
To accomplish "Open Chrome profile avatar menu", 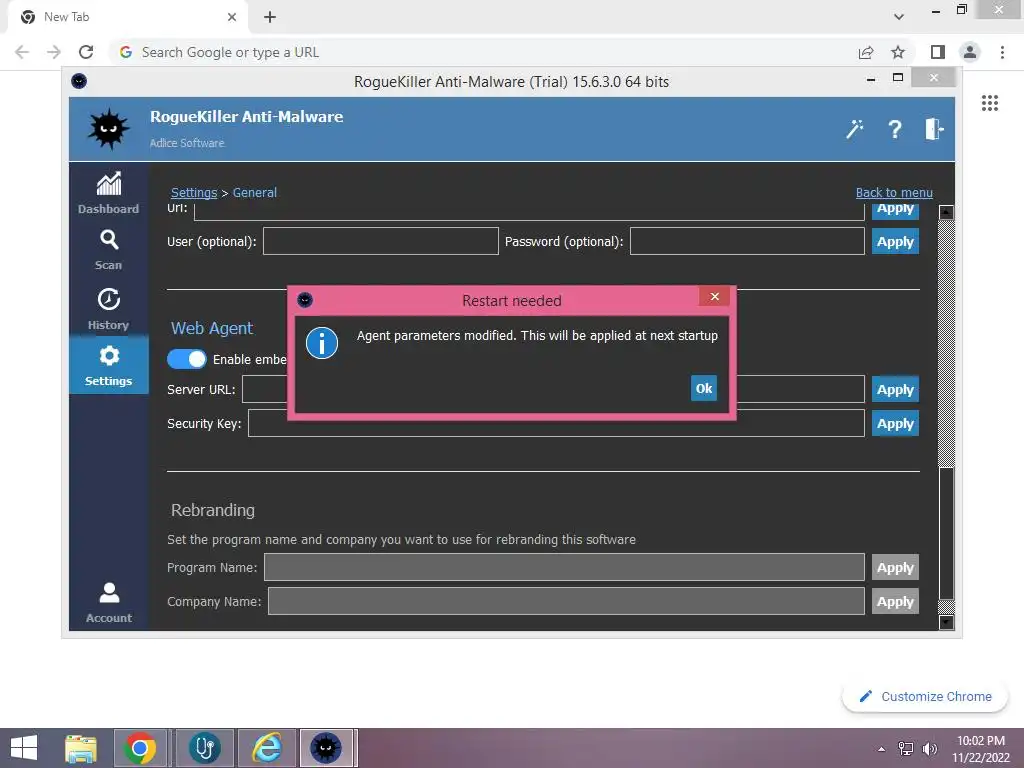I will click(970, 52).
